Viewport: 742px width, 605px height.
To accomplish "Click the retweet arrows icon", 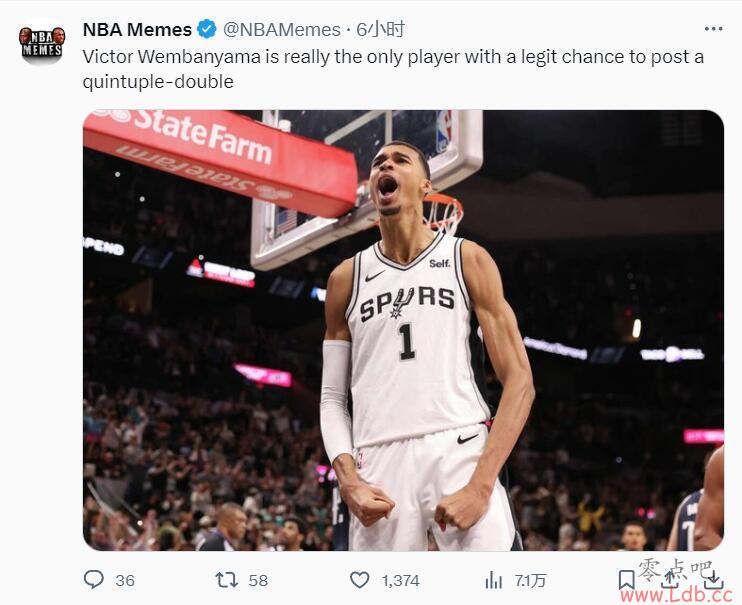I will point(227,580).
